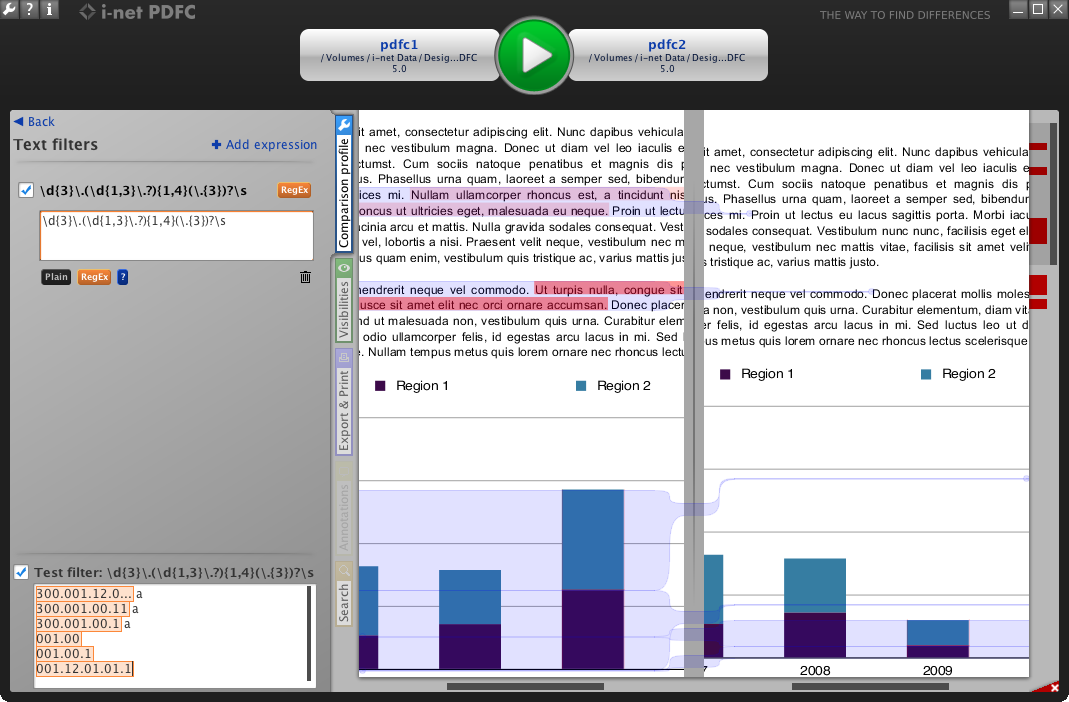Click Region 2 legend swatch in right document
The width and height of the screenshot is (1069, 702).
(x=926, y=374)
